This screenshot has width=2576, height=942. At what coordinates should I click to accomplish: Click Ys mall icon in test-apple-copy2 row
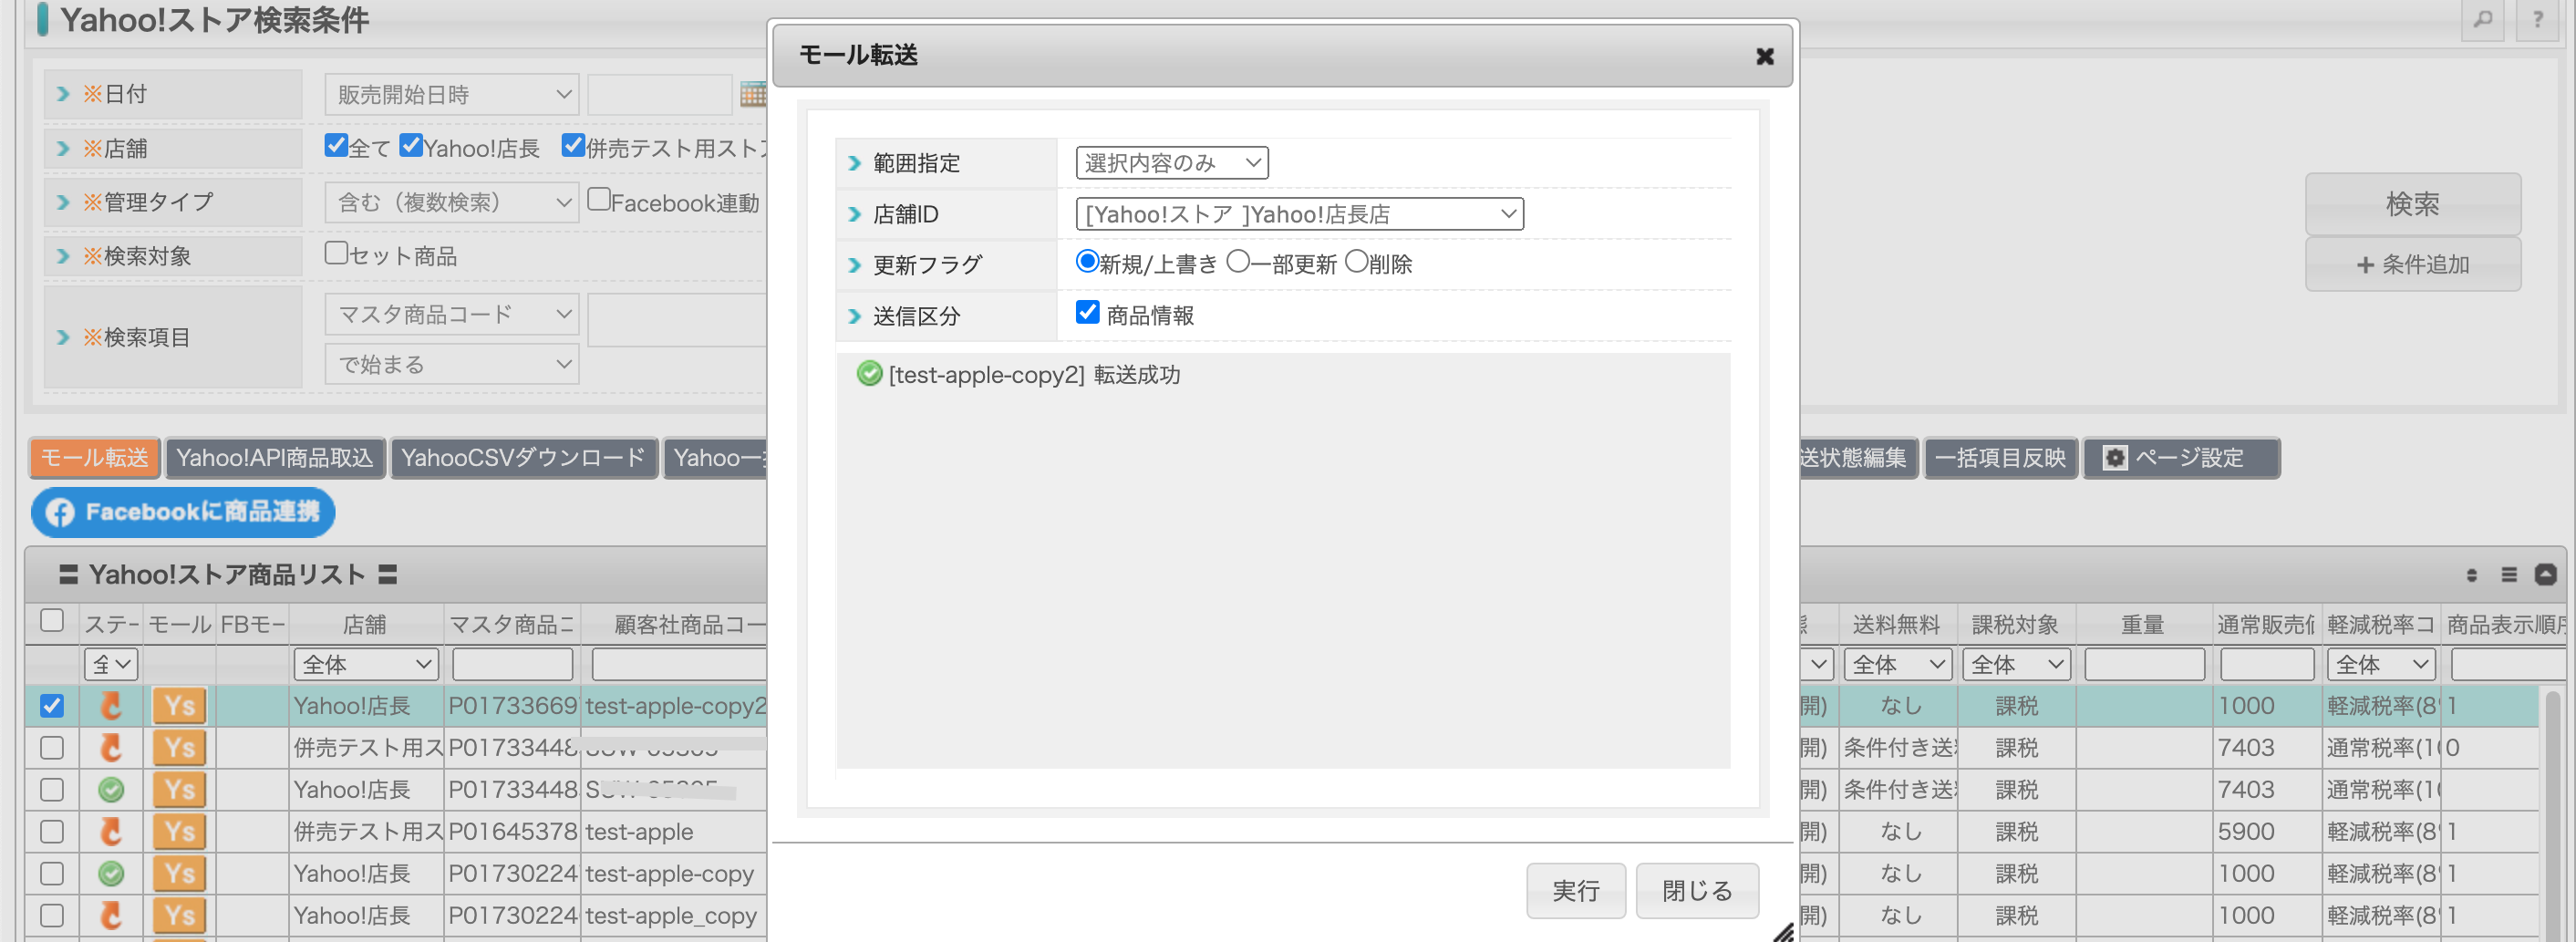coord(179,706)
